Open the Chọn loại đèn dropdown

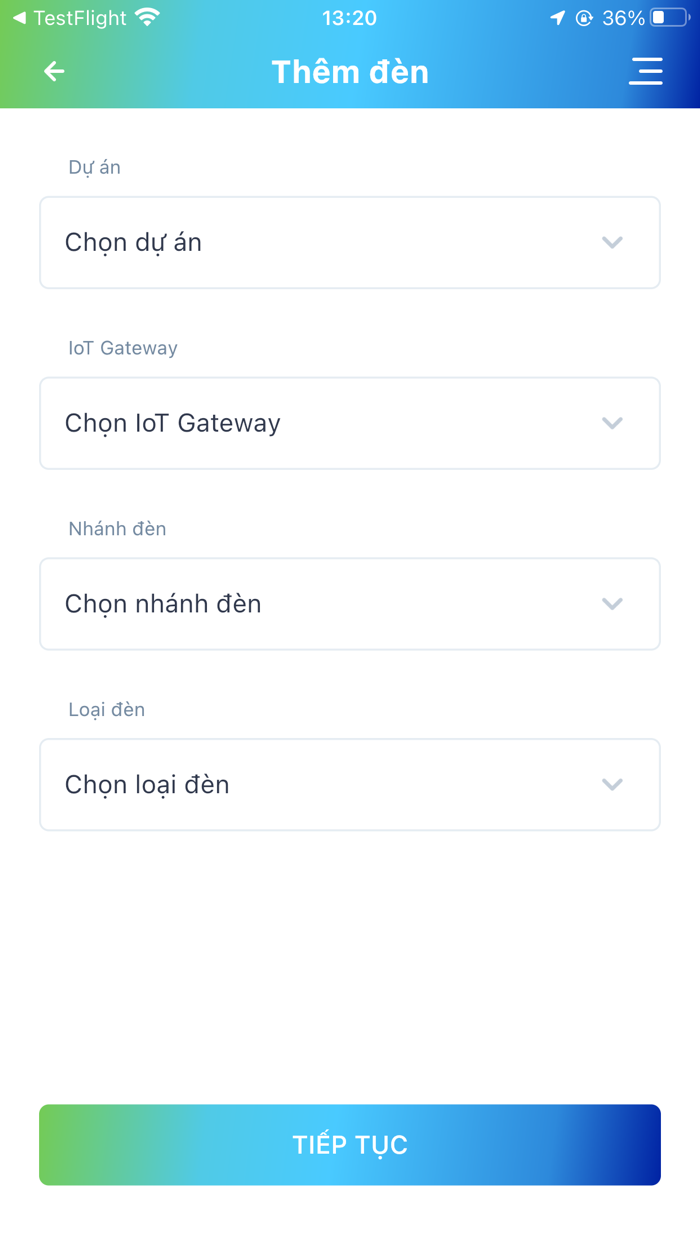pos(350,785)
